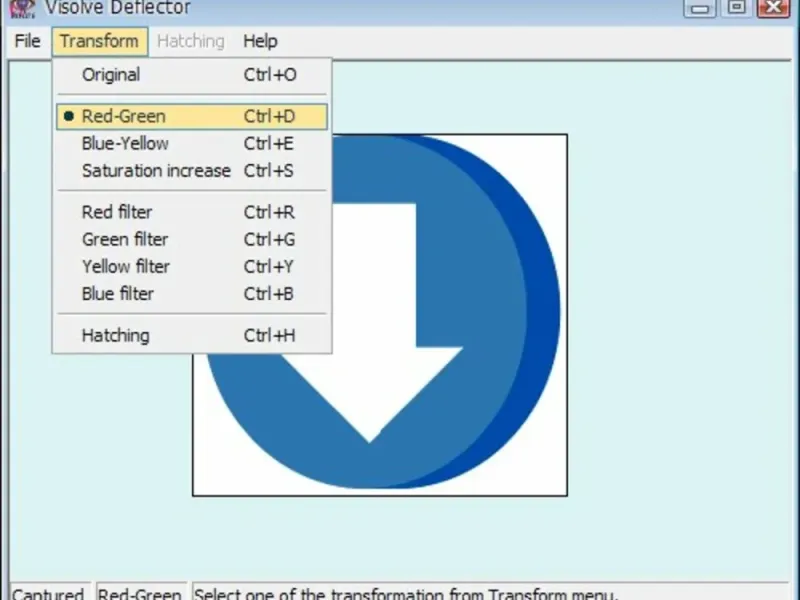Select the Blue-Yellow transformation
The width and height of the screenshot is (800, 600).
pos(192,143)
